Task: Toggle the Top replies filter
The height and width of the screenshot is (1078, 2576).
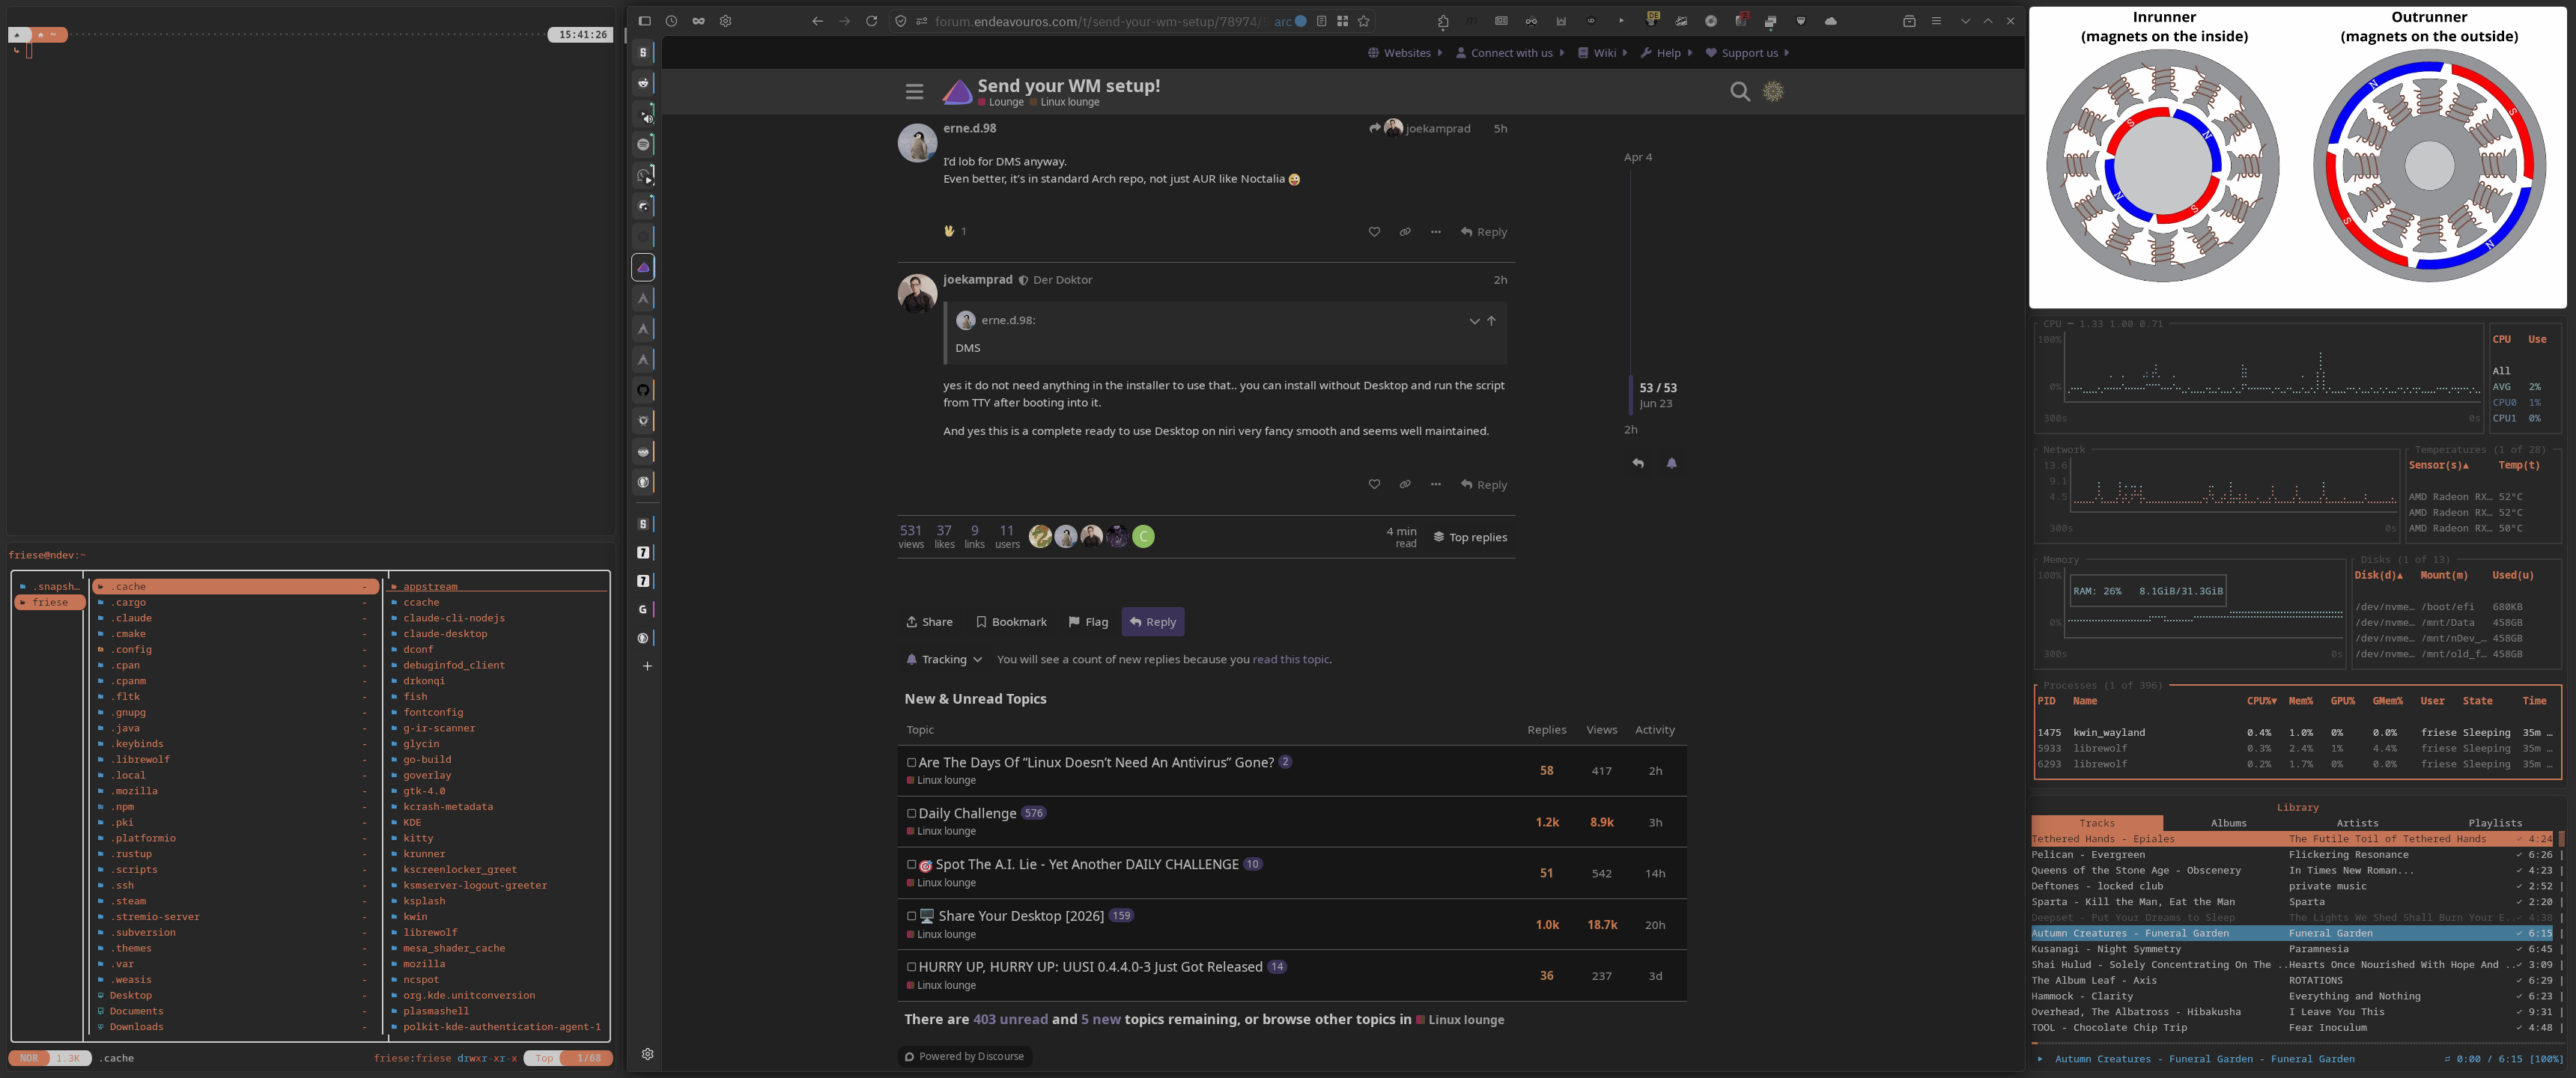Action: click(1470, 537)
